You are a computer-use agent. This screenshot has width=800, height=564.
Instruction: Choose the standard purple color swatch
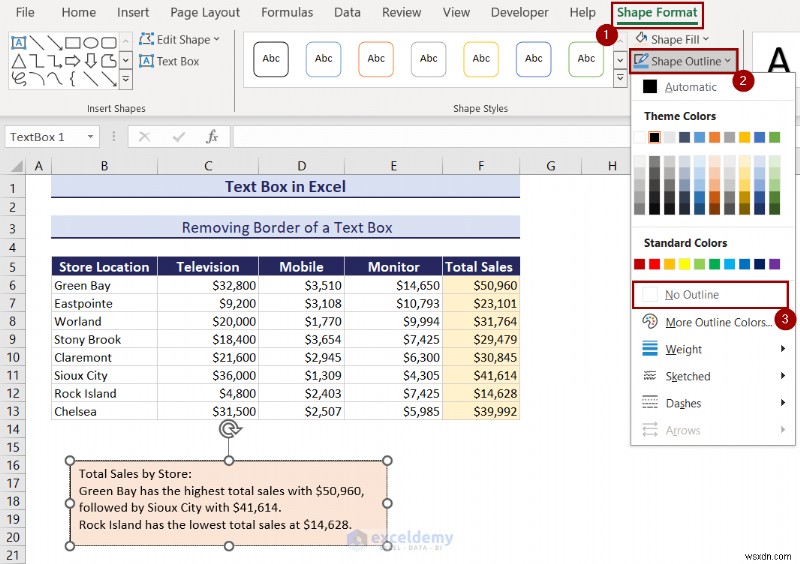[x=774, y=264]
